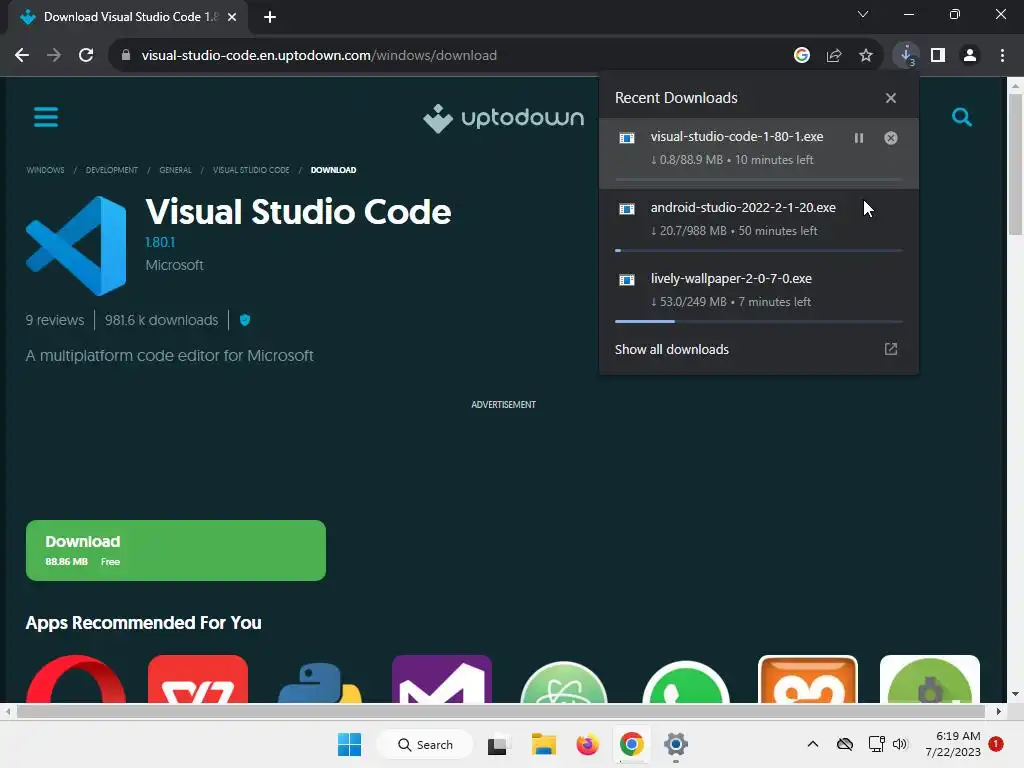
Task: Click the horizontal scrollbar right arrow
Action: pyautogui.click(x=999, y=711)
